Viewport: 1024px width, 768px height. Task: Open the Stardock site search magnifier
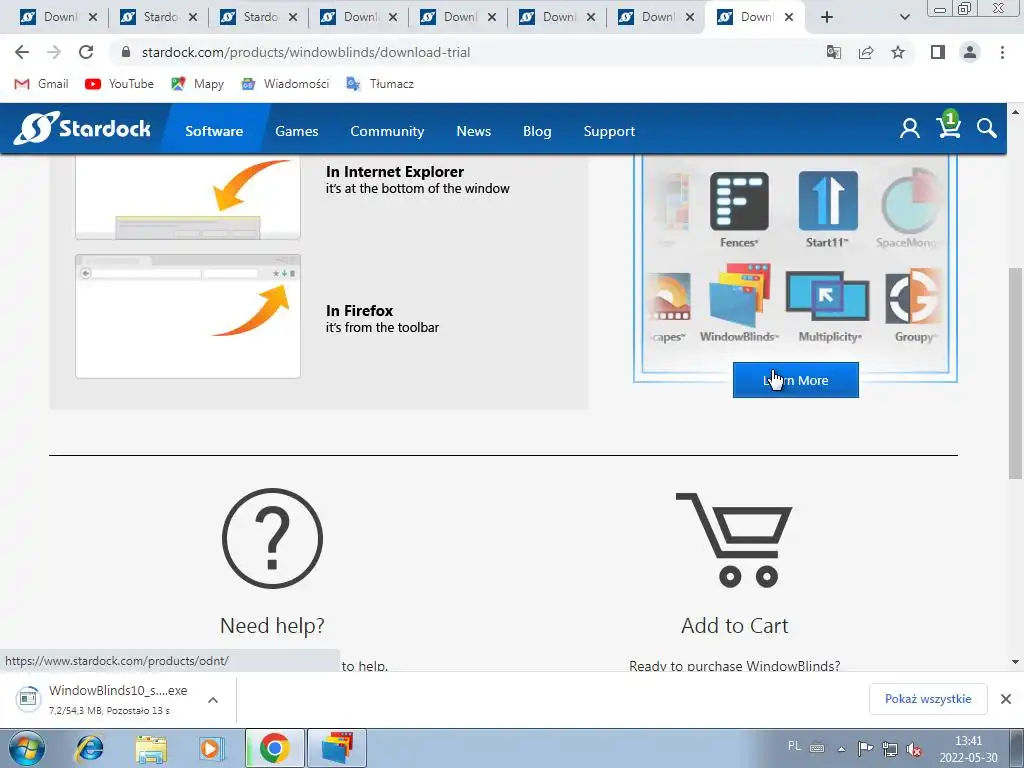click(x=987, y=129)
